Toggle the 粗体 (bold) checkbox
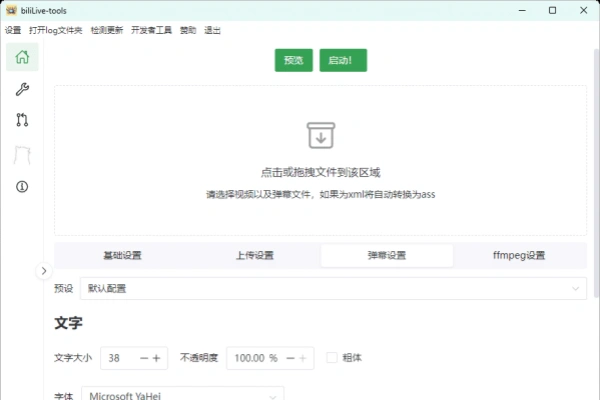 click(332, 357)
